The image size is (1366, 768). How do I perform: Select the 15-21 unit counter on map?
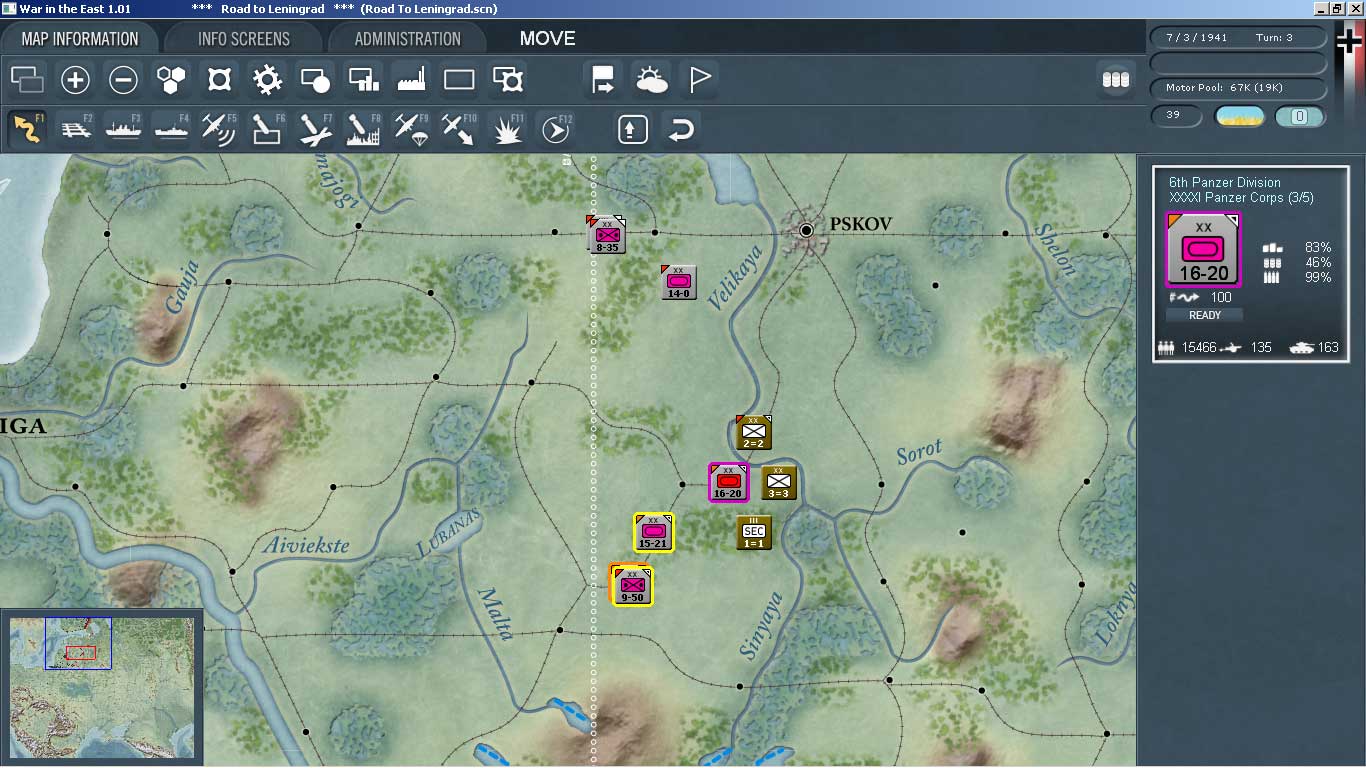(653, 532)
